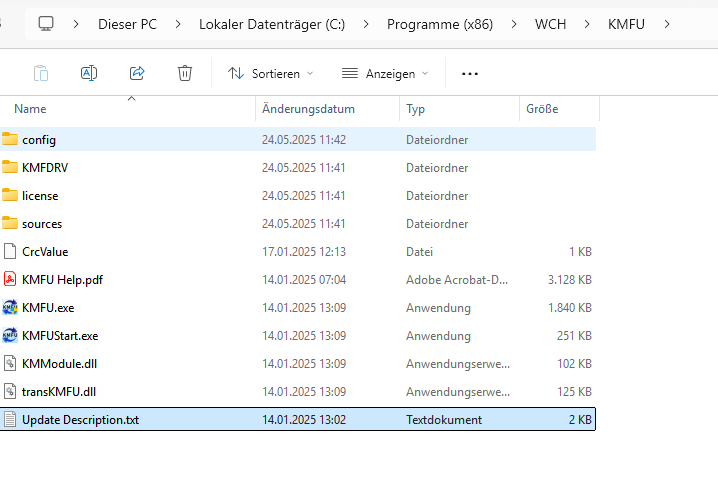This screenshot has height=480, width=718.
Task: Expand chevron after Dieser PC
Action: (178, 24)
